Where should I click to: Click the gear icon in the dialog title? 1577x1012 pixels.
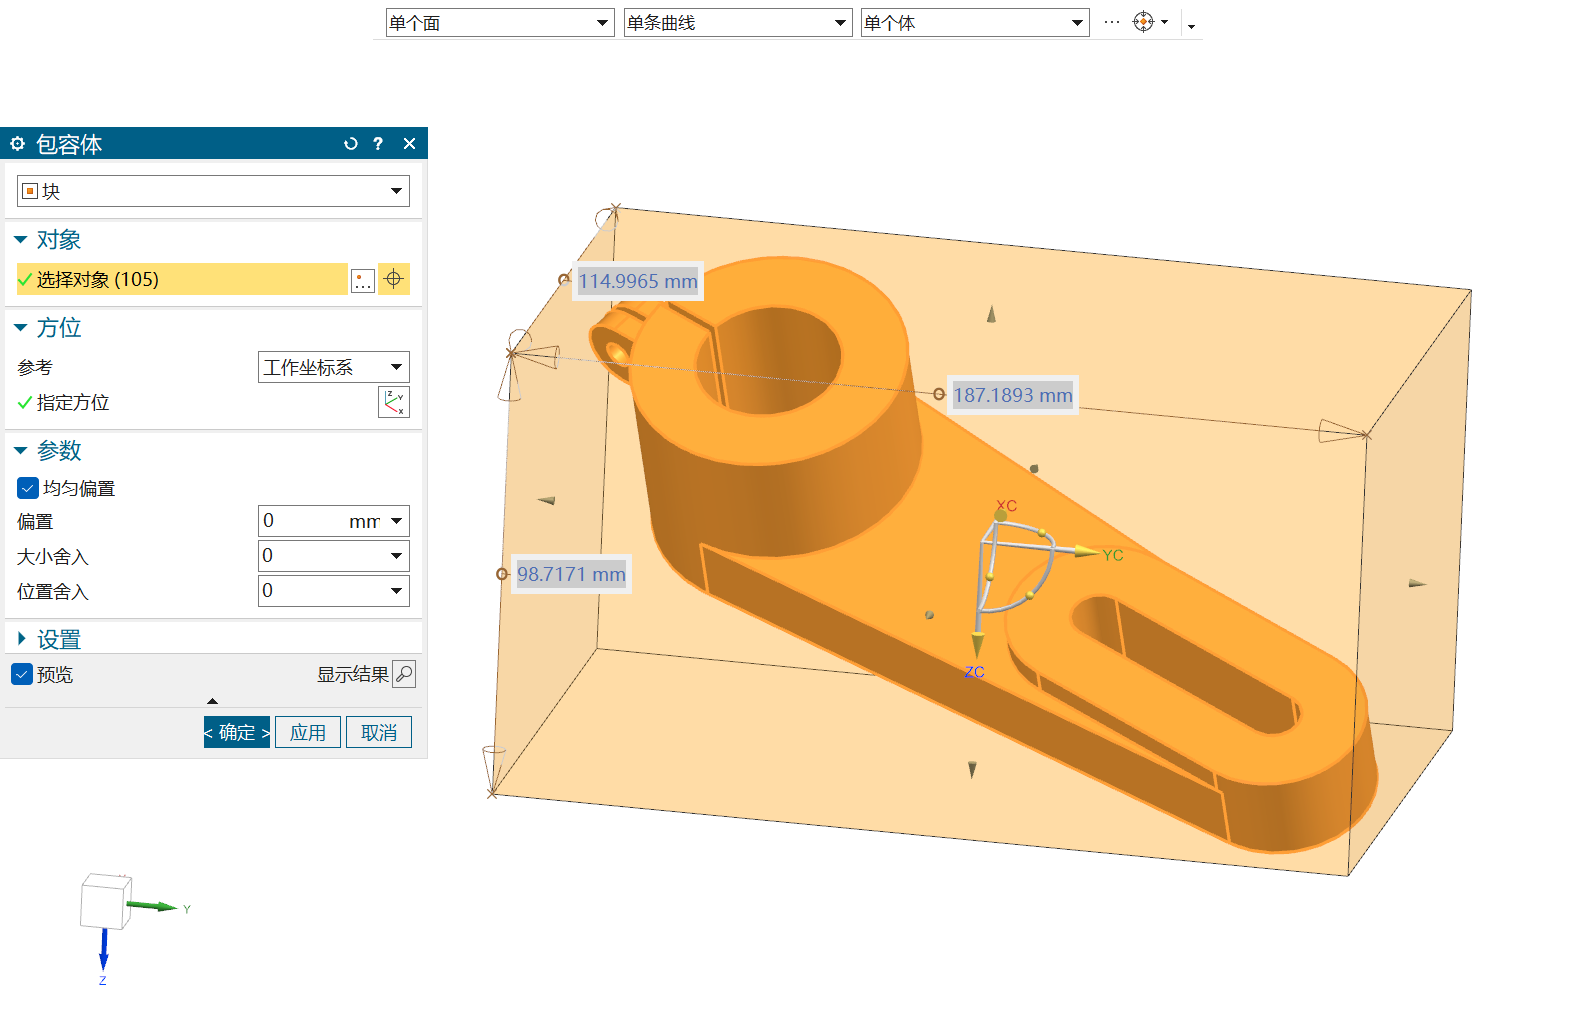pos(18,144)
